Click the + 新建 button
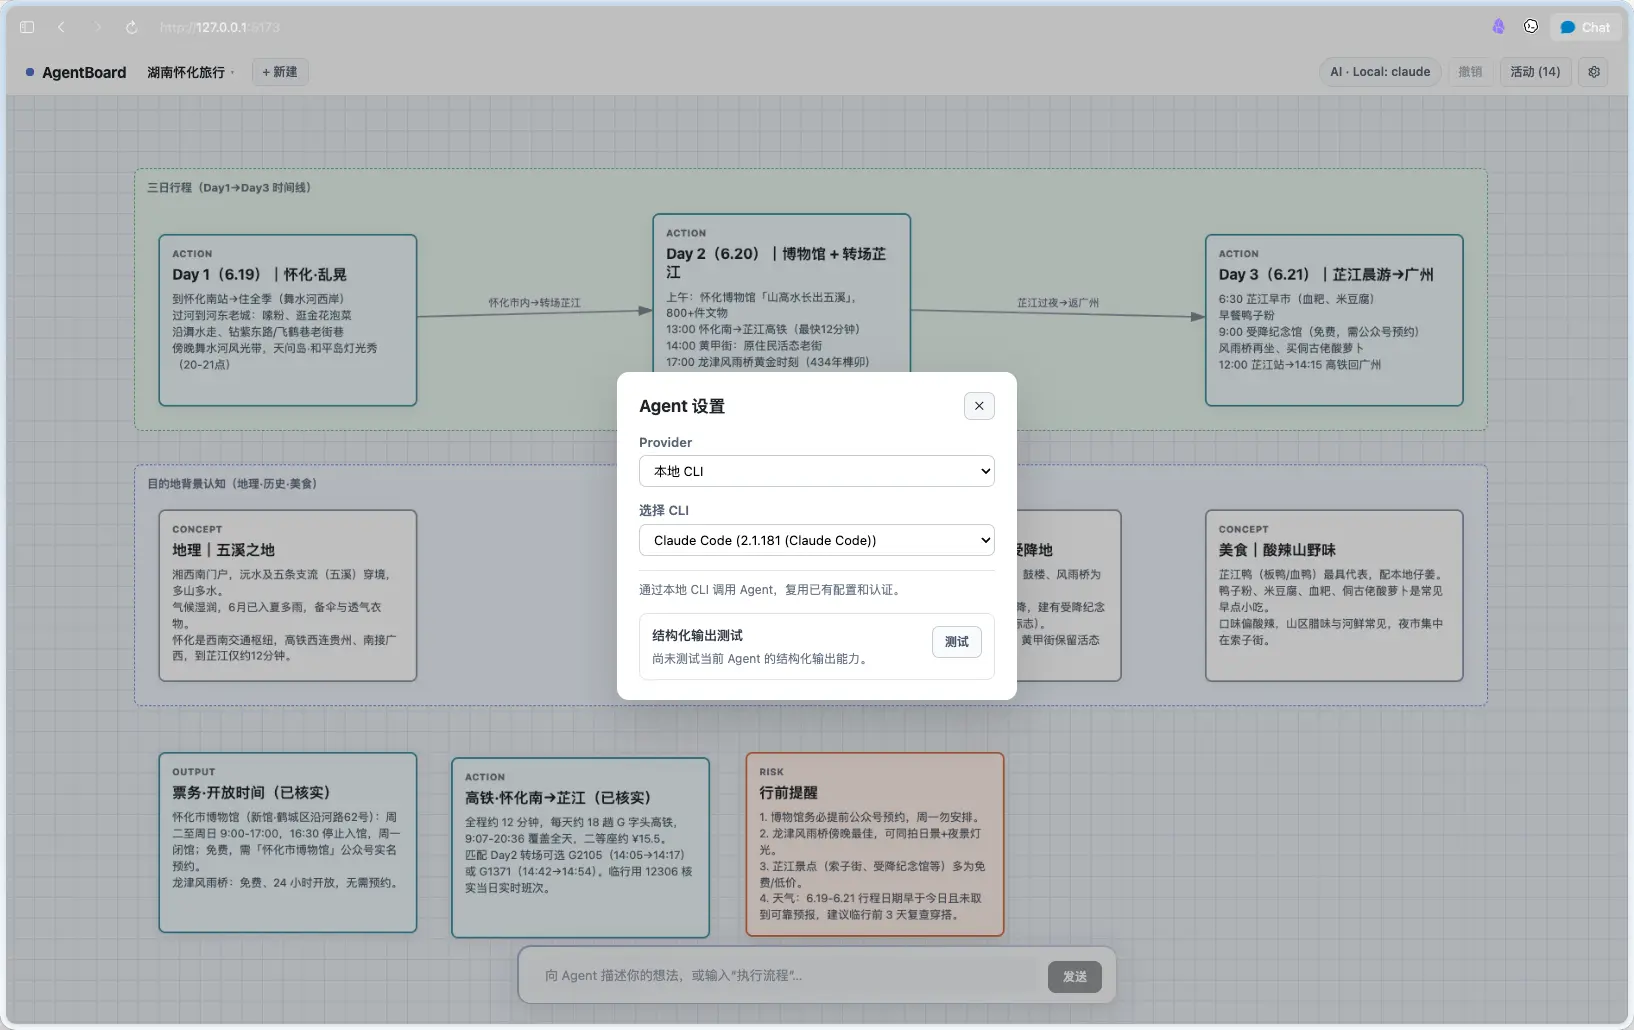1634x1030 pixels. point(280,72)
